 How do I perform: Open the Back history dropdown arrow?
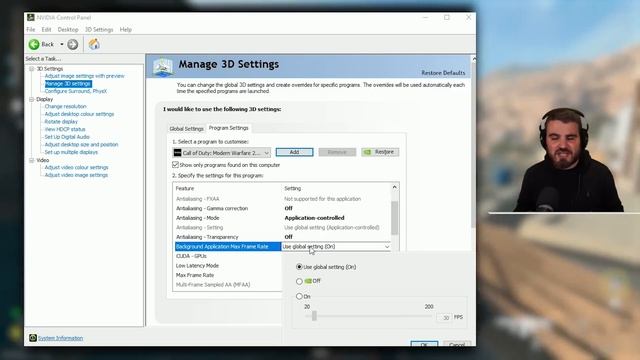coord(62,44)
